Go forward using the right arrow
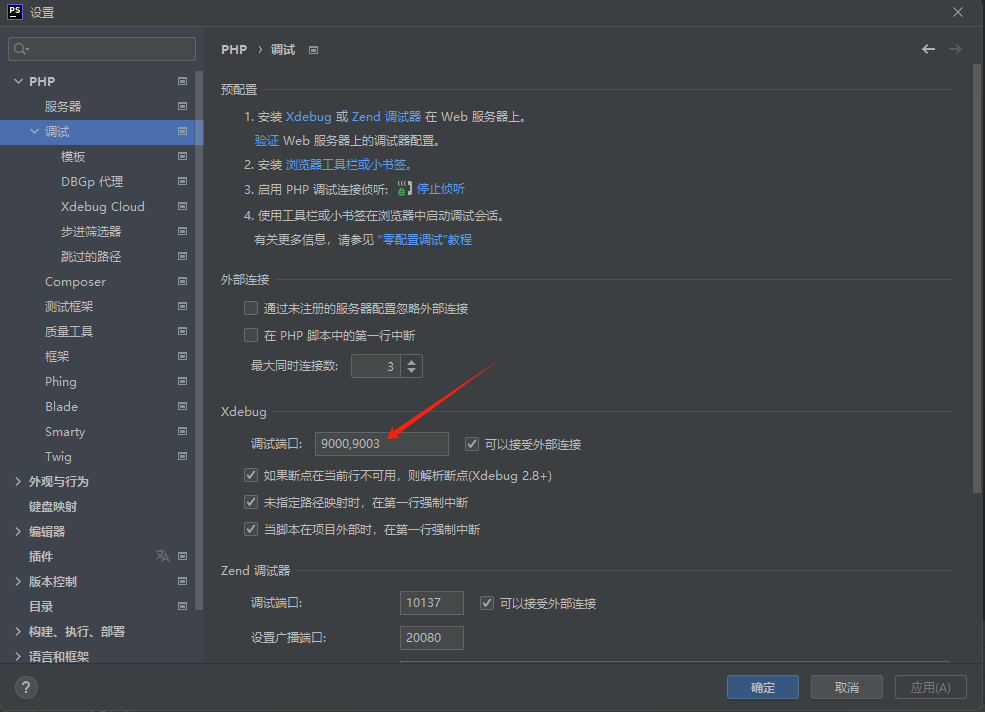Image resolution: width=985 pixels, height=712 pixels. (x=955, y=49)
